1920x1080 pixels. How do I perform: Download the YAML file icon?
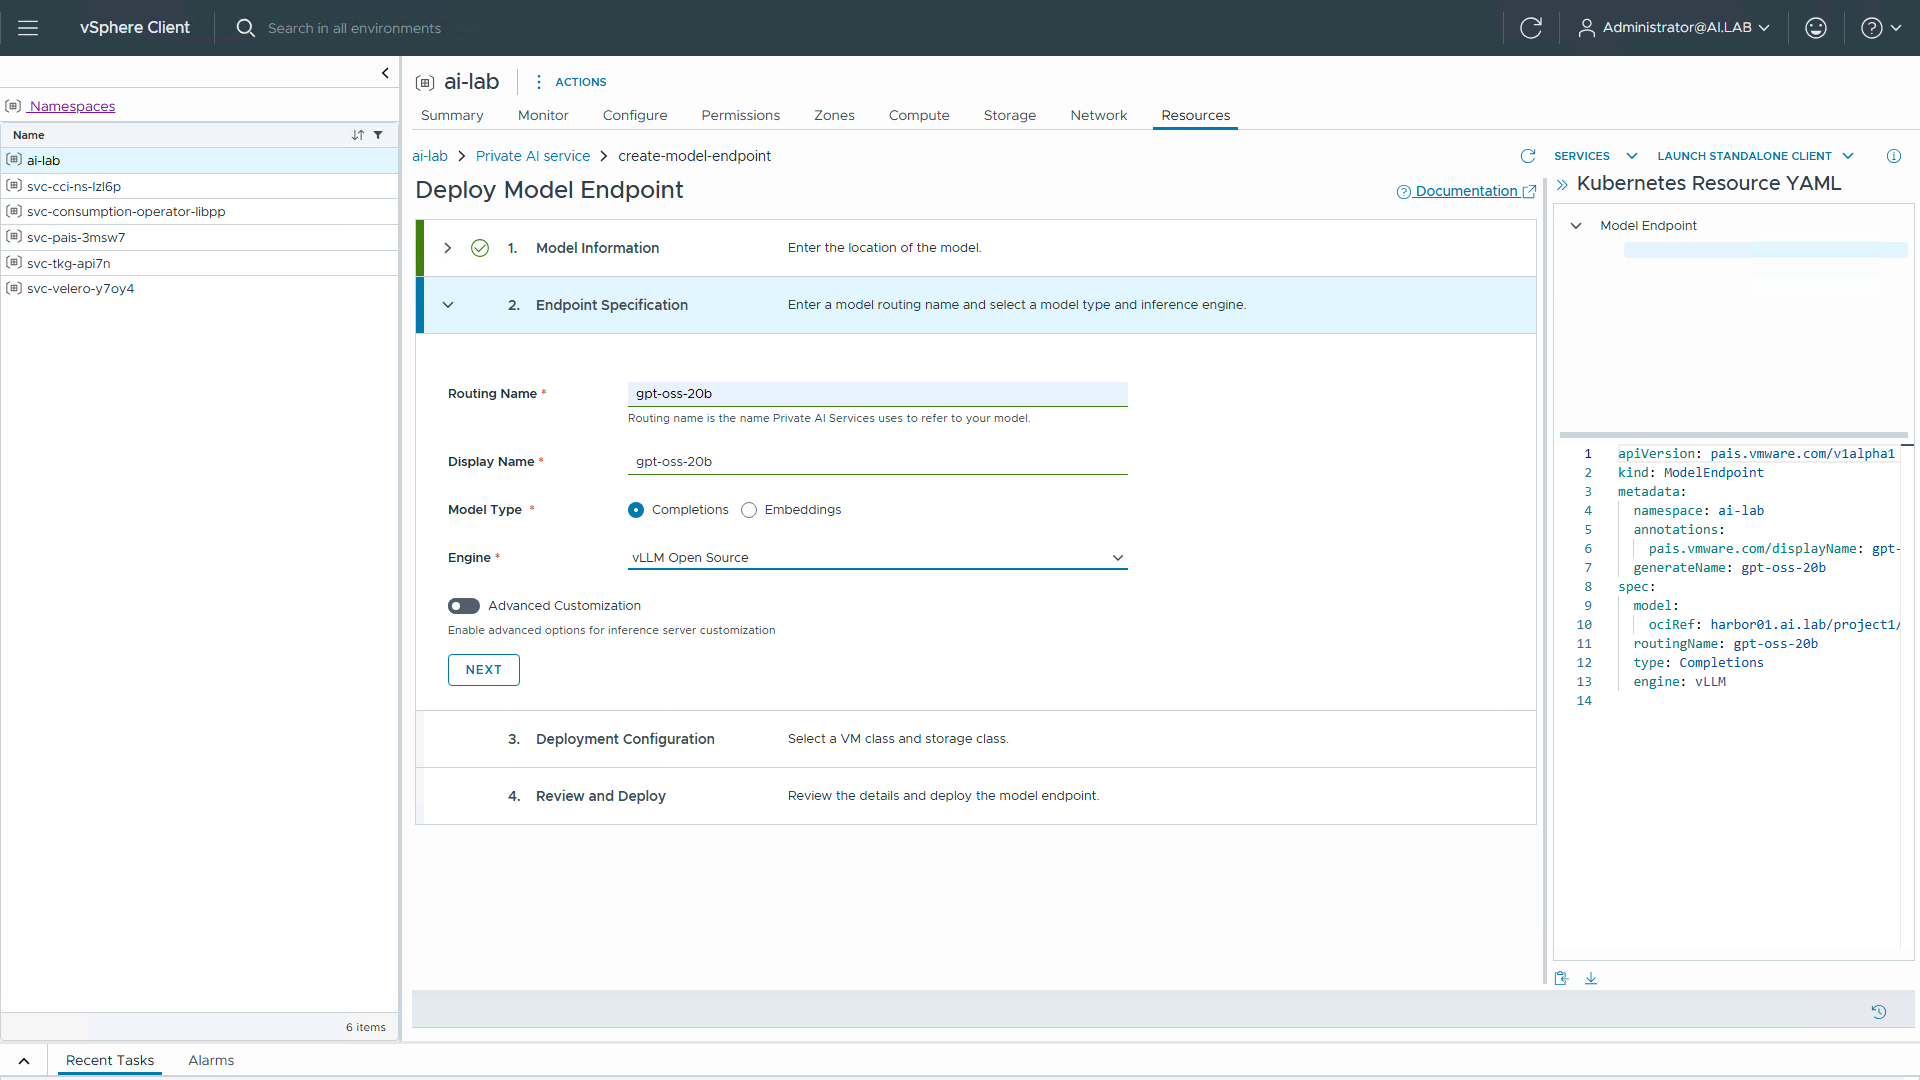[x=1591, y=978]
